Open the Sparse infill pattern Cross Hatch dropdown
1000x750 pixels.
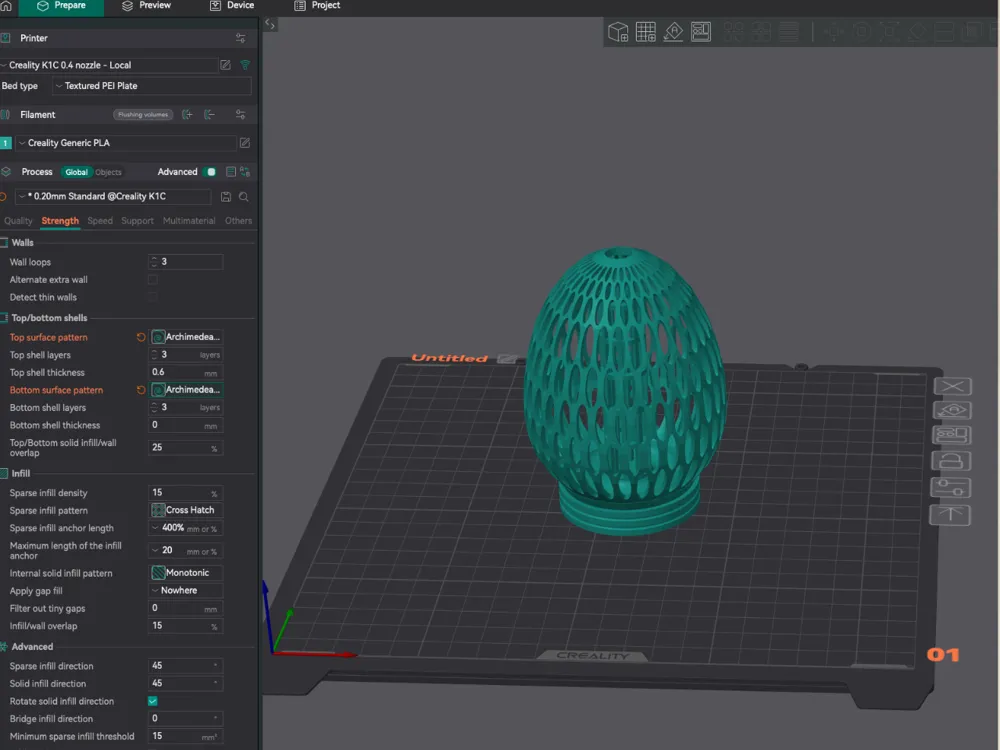point(186,510)
